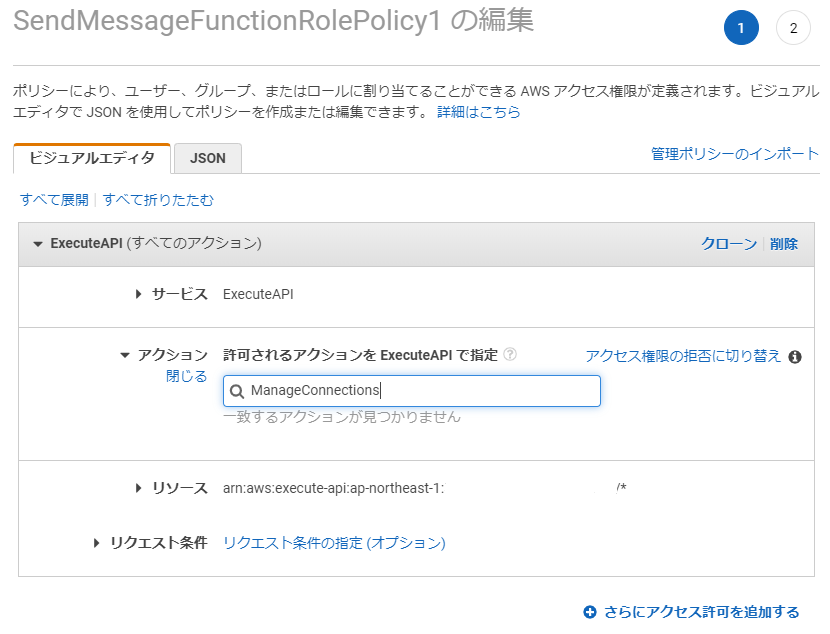Expand the サービス section
Screen dimensions: 830x634
click(x=139, y=294)
